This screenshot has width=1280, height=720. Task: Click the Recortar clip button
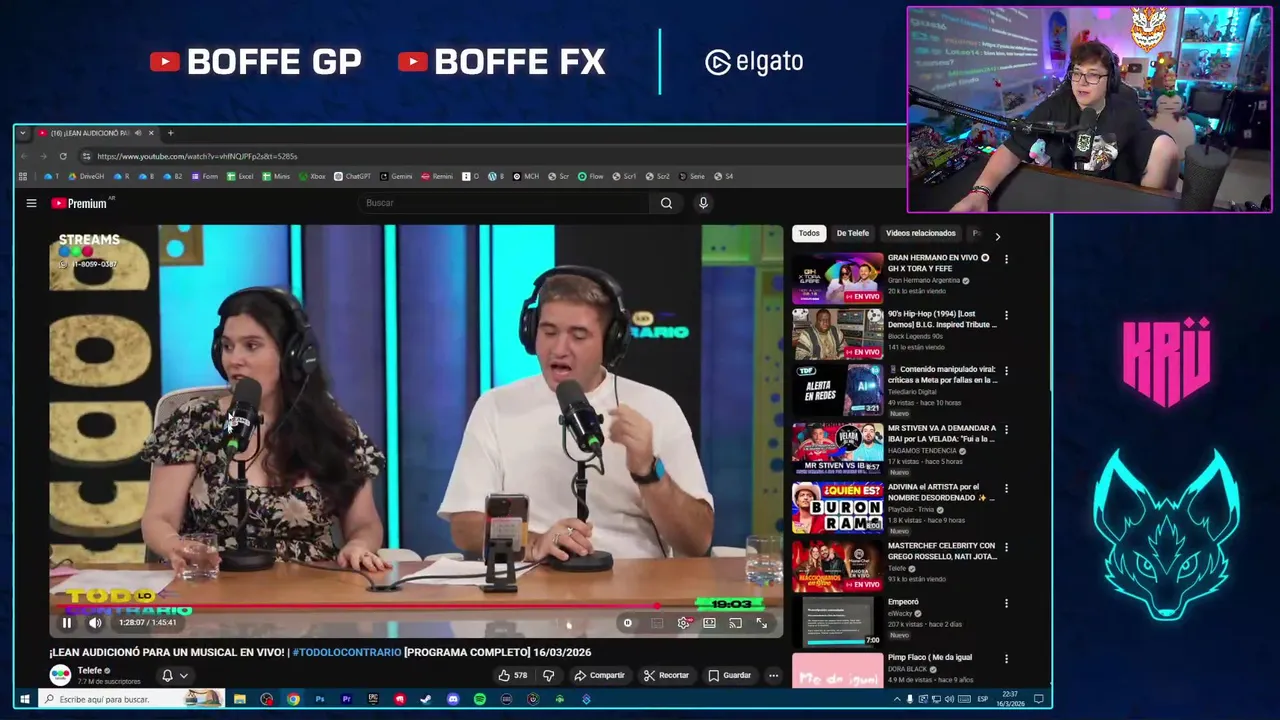click(666, 675)
